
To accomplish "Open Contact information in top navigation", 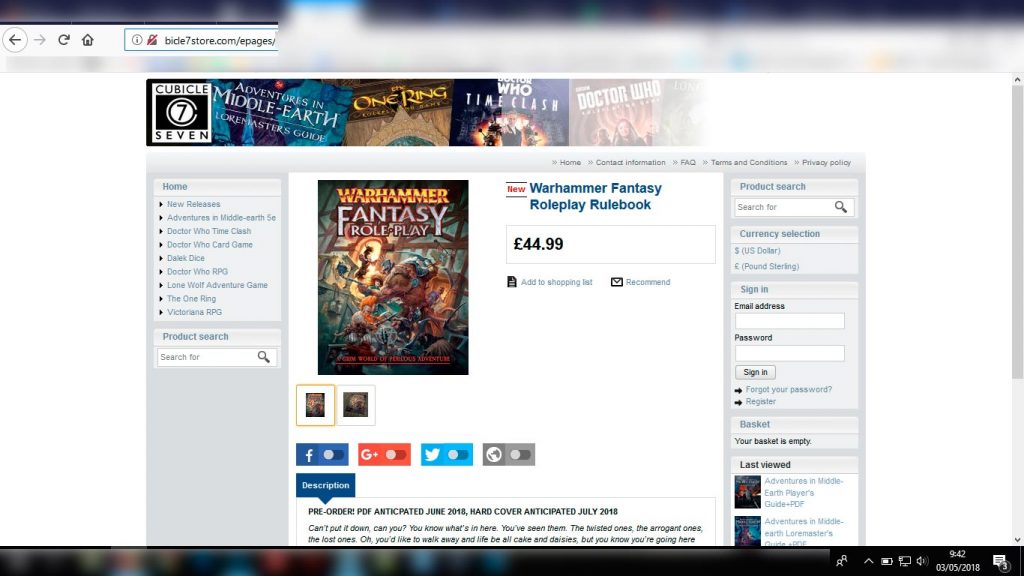I will pyautogui.click(x=630, y=163).
